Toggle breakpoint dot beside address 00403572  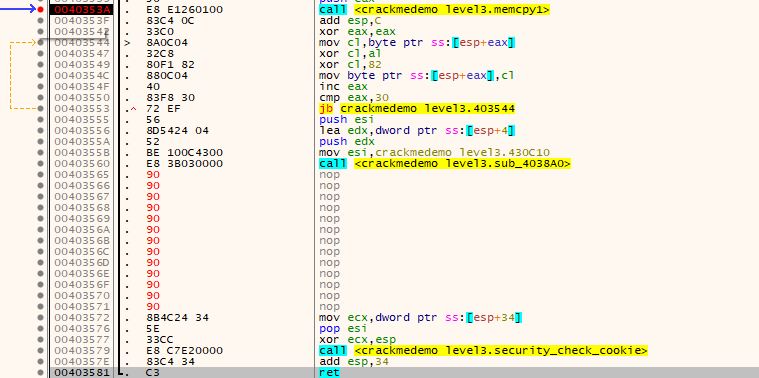(x=41, y=318)
